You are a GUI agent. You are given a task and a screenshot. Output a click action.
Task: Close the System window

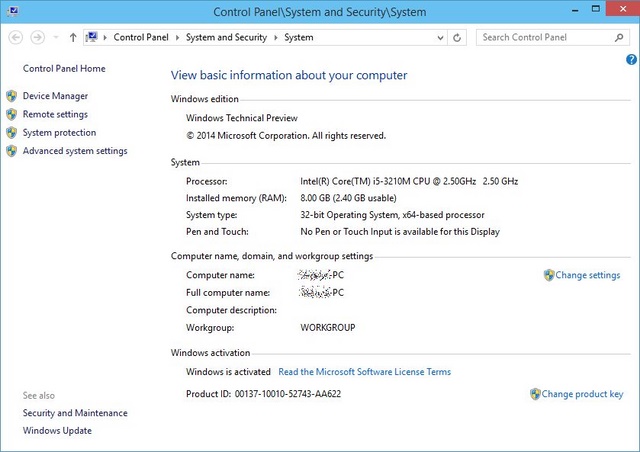point(623,9)
